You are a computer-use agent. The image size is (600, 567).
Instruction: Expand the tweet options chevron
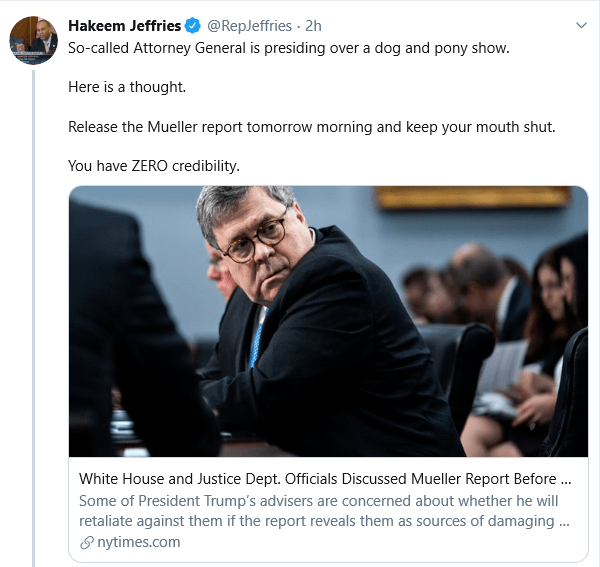(581, 25)
